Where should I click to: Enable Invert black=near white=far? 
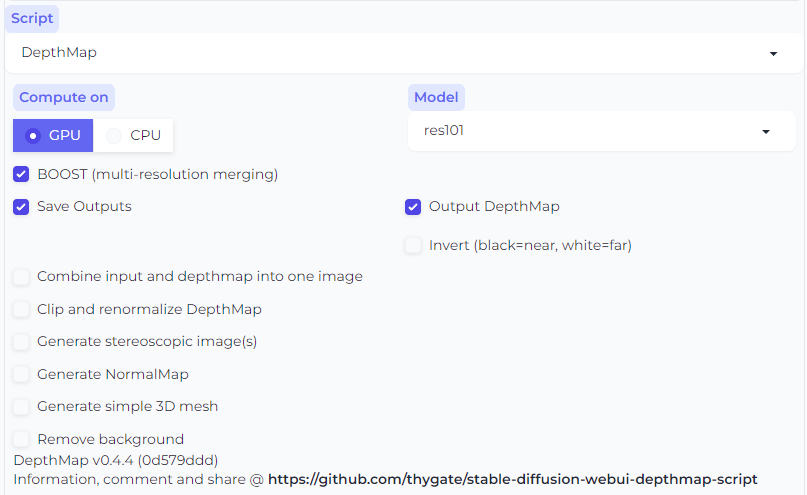413,245
